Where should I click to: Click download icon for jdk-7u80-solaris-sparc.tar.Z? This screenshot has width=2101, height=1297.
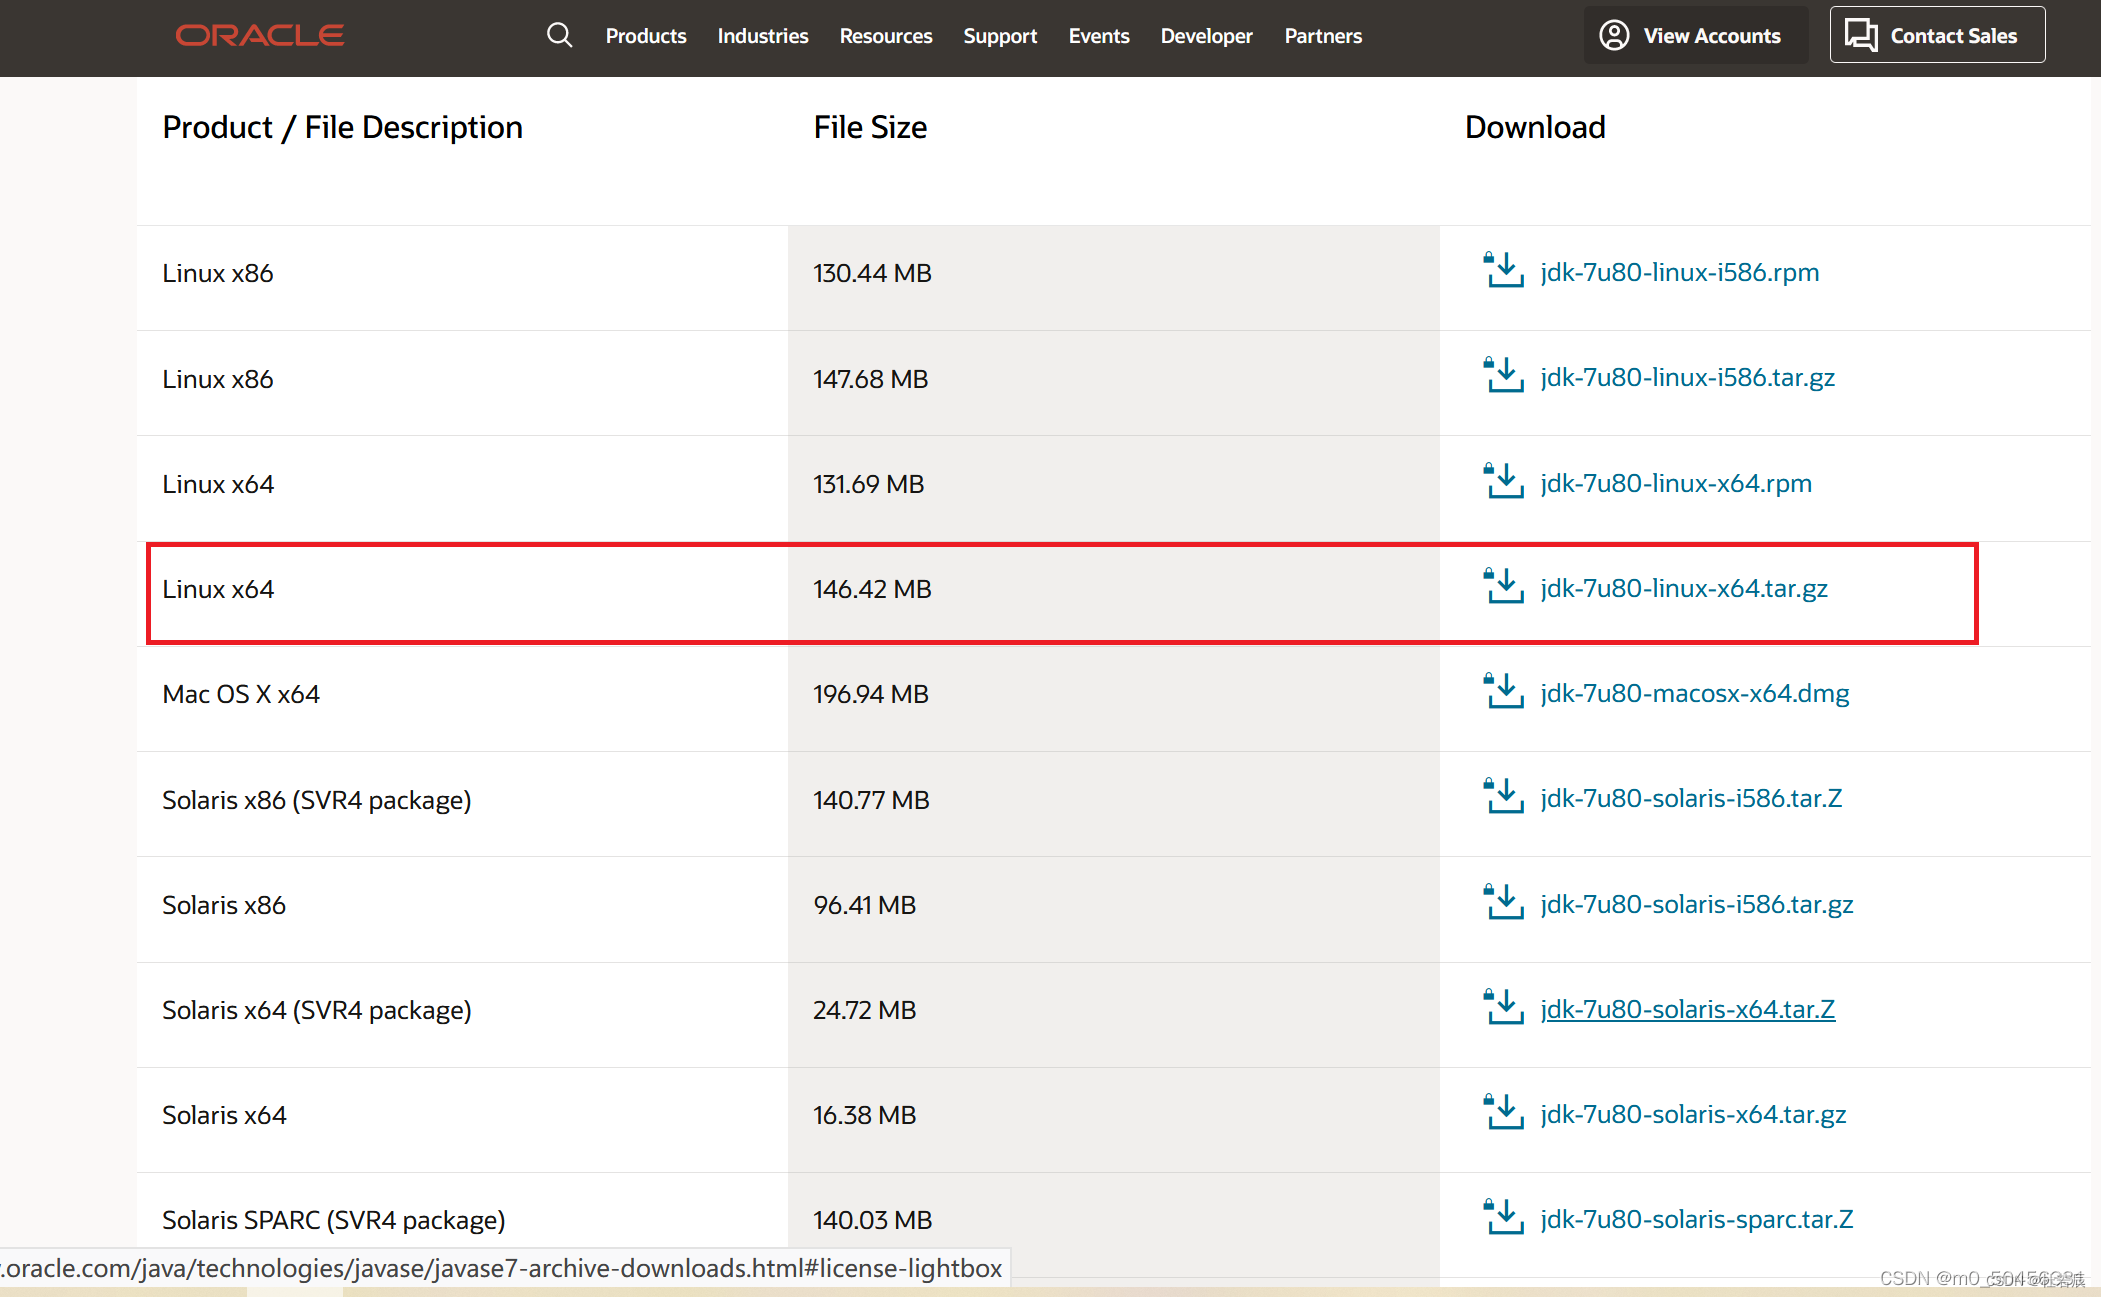click(1503, 1217)
